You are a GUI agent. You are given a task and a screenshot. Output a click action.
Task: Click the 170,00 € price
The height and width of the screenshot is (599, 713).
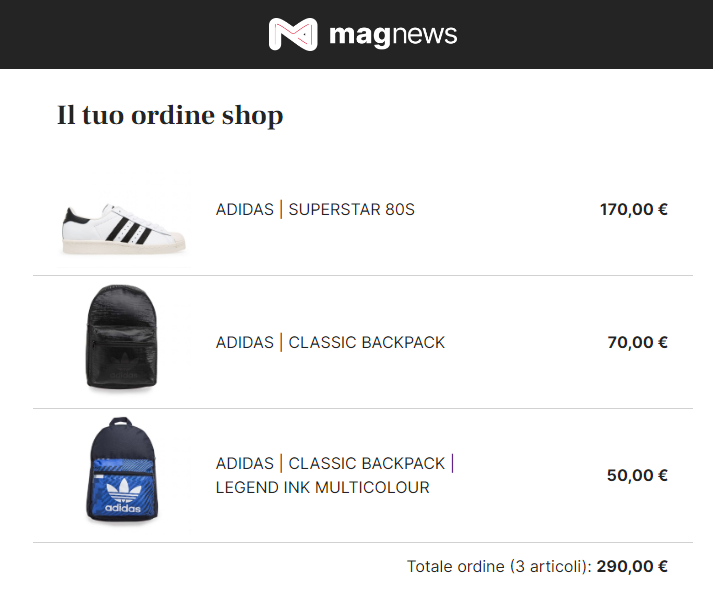[x=633, y=209]
